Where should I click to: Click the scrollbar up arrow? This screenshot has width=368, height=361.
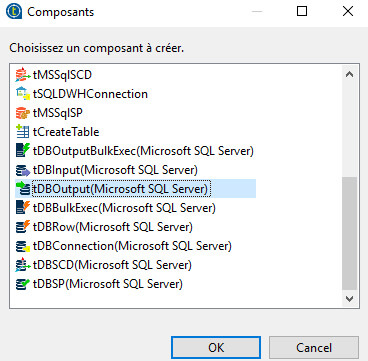point(349,74)
